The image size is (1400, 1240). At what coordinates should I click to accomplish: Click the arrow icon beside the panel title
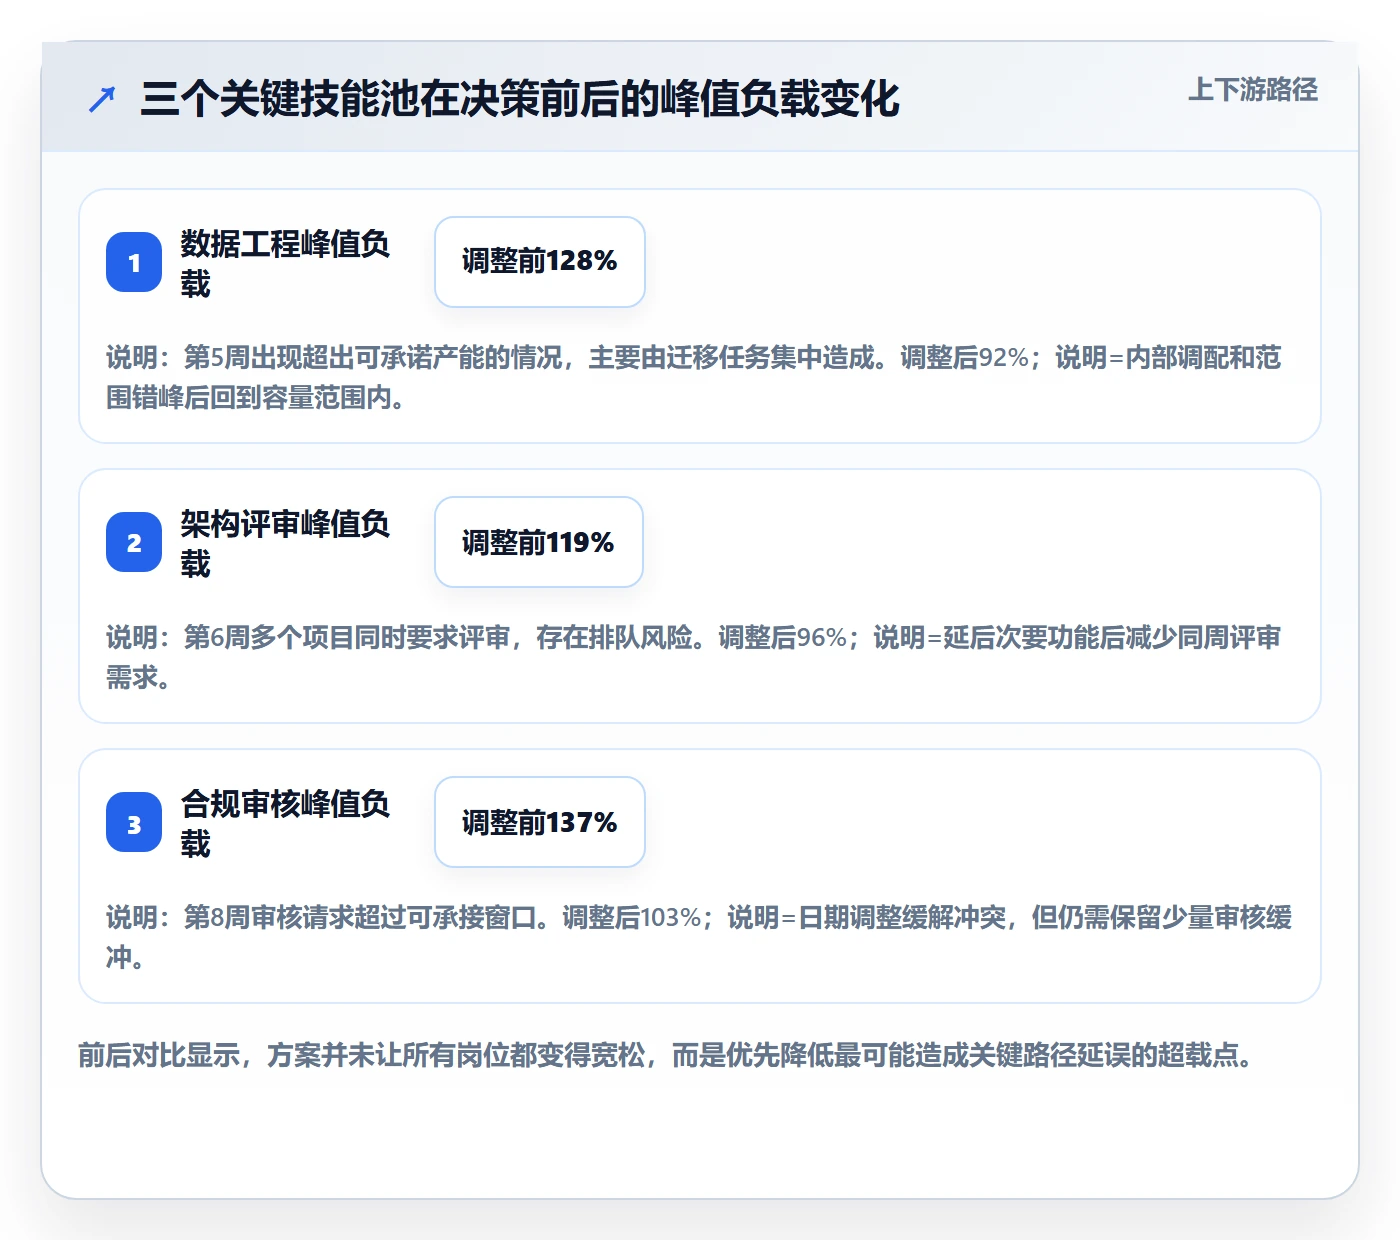[102, 99]
